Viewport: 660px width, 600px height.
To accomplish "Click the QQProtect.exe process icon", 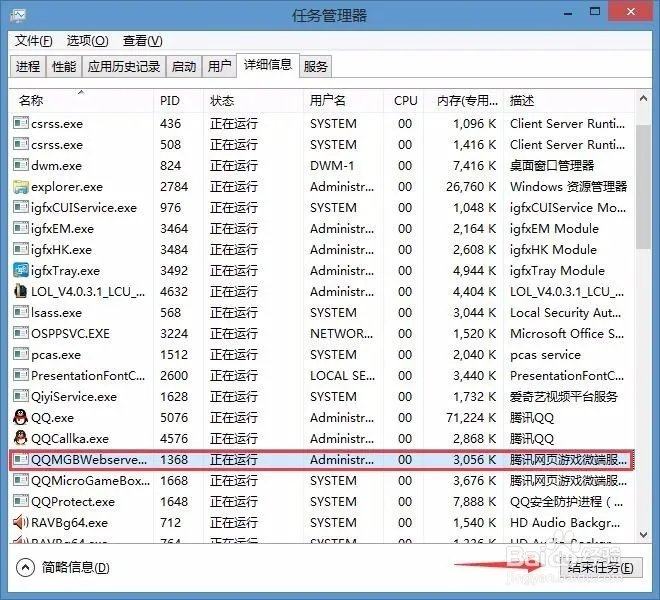I will (x=20, y=501).
